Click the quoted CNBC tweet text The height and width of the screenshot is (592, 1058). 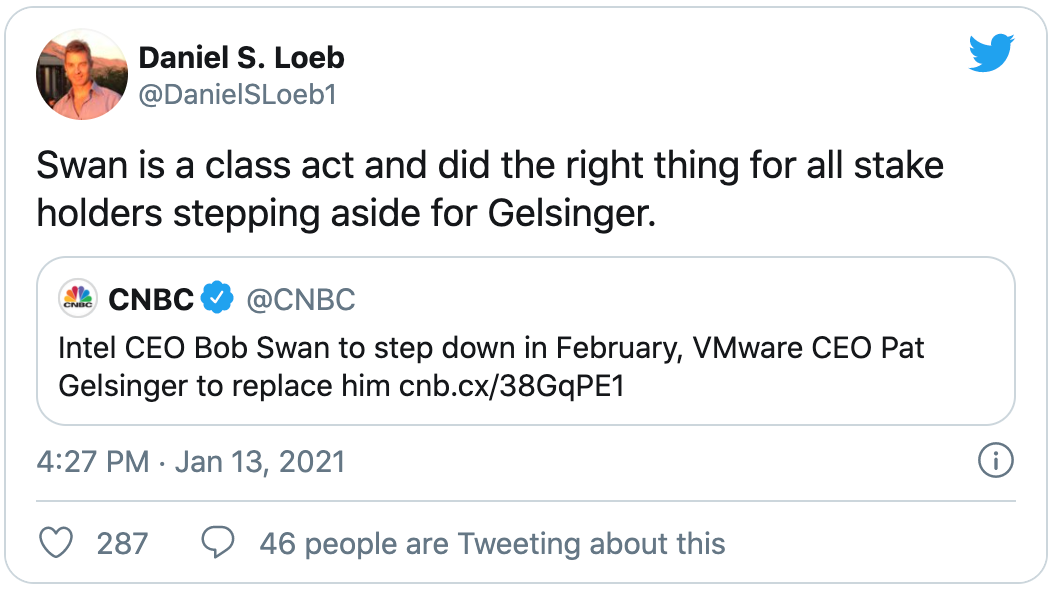click(491, 367)
